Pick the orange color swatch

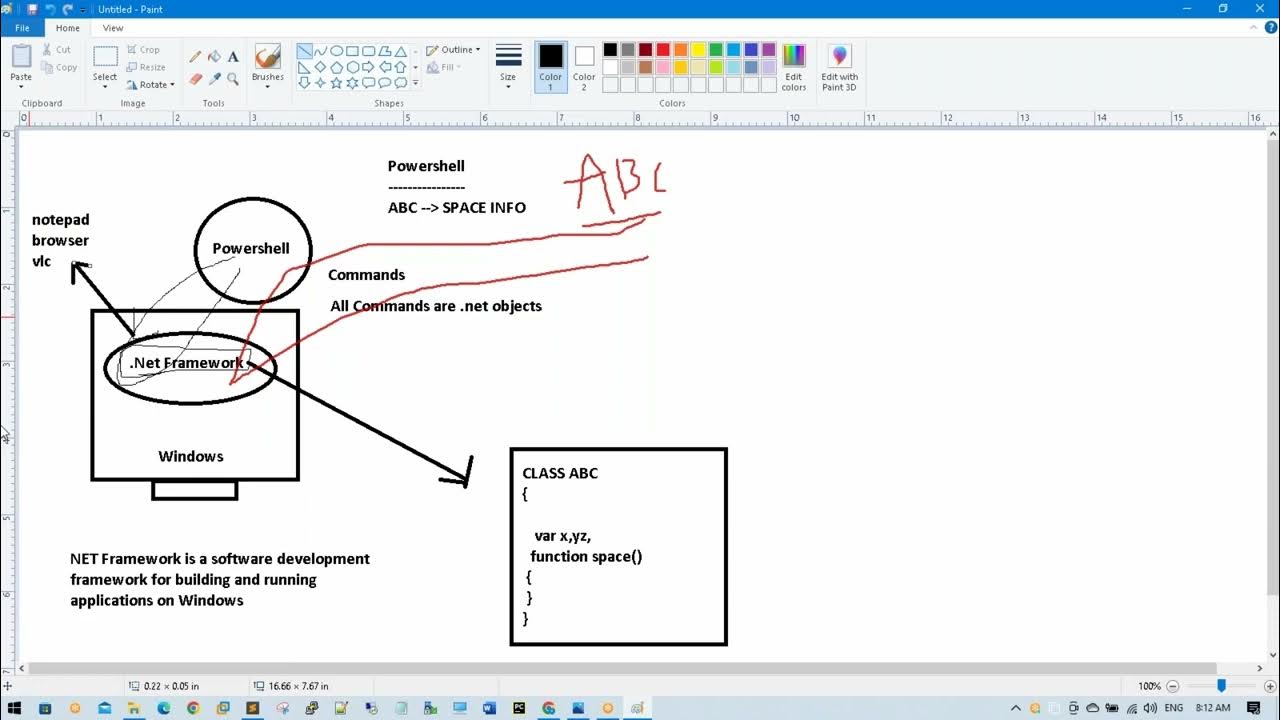click(x=681, y=50)
